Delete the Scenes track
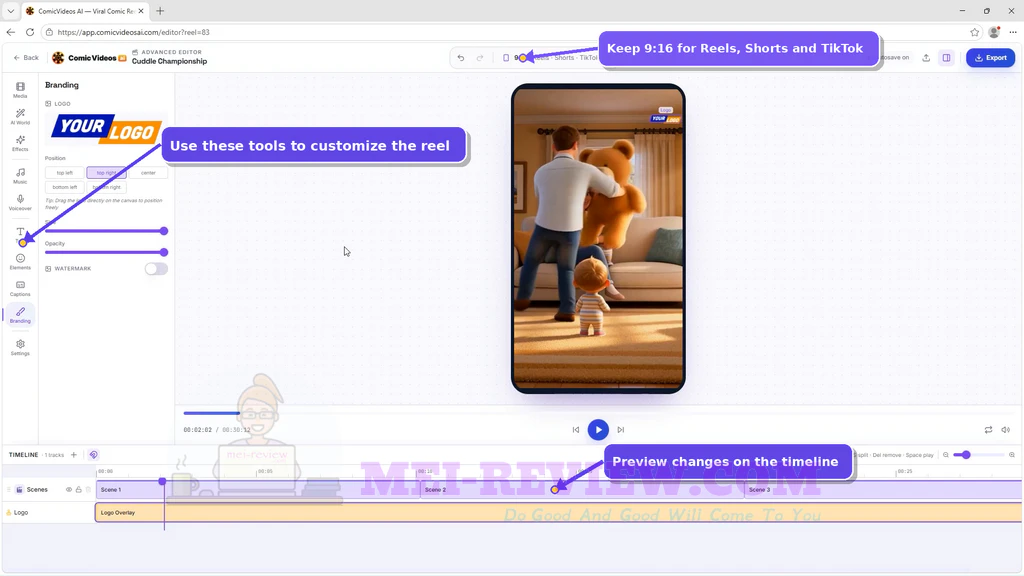The height and width of the screenshot is (576, 1024). pyautogui.click(x=88, y=489)
